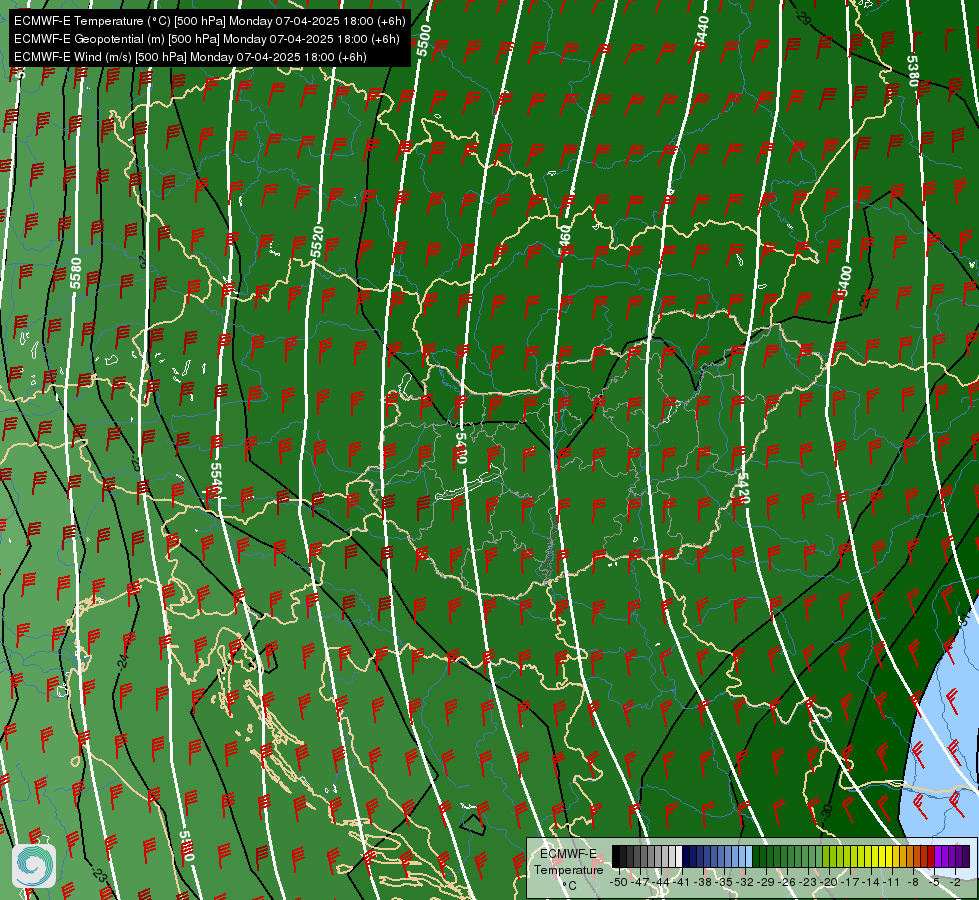Click the -32 value in the legend
Screen dimensions: 979x900
746,882
